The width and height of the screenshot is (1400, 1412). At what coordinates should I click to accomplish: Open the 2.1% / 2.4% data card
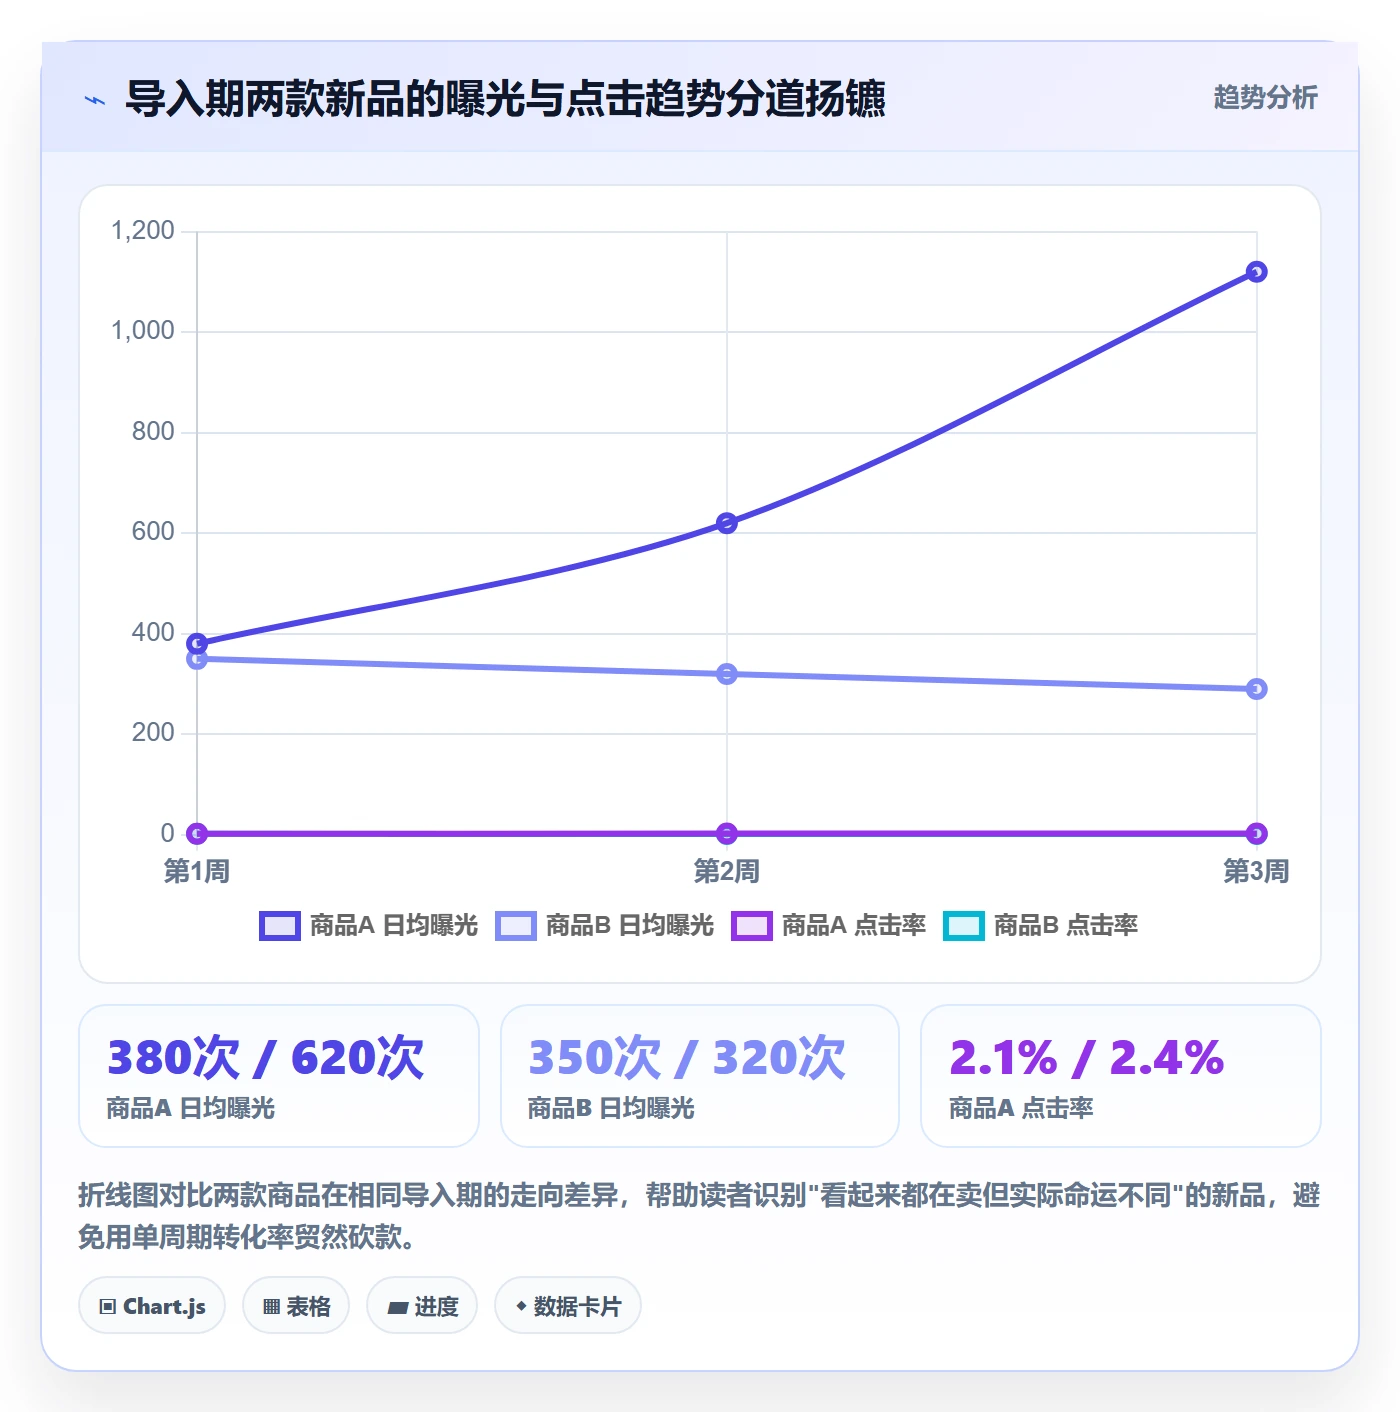(x=1121, y=1076)
